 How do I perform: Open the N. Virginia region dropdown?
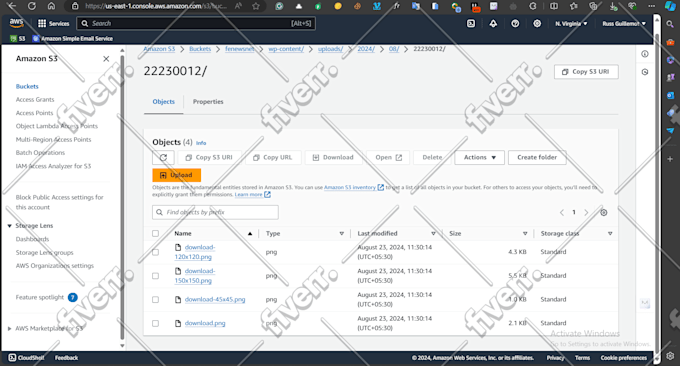click(571, 23)
